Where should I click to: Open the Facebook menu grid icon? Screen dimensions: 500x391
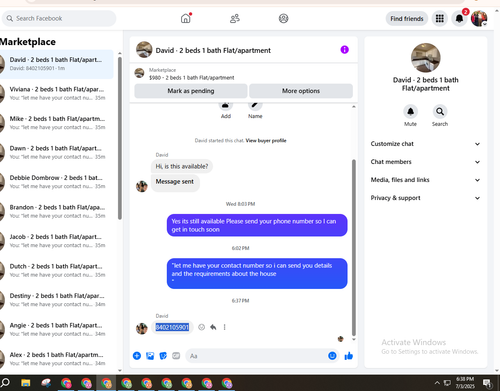point(440,18)
